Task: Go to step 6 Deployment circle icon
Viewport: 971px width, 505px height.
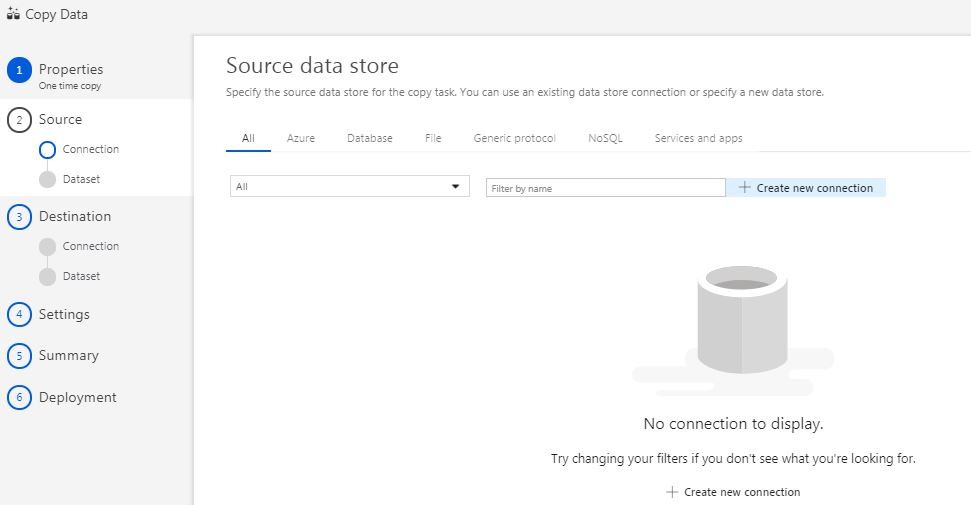Action: tap(19, 398)
